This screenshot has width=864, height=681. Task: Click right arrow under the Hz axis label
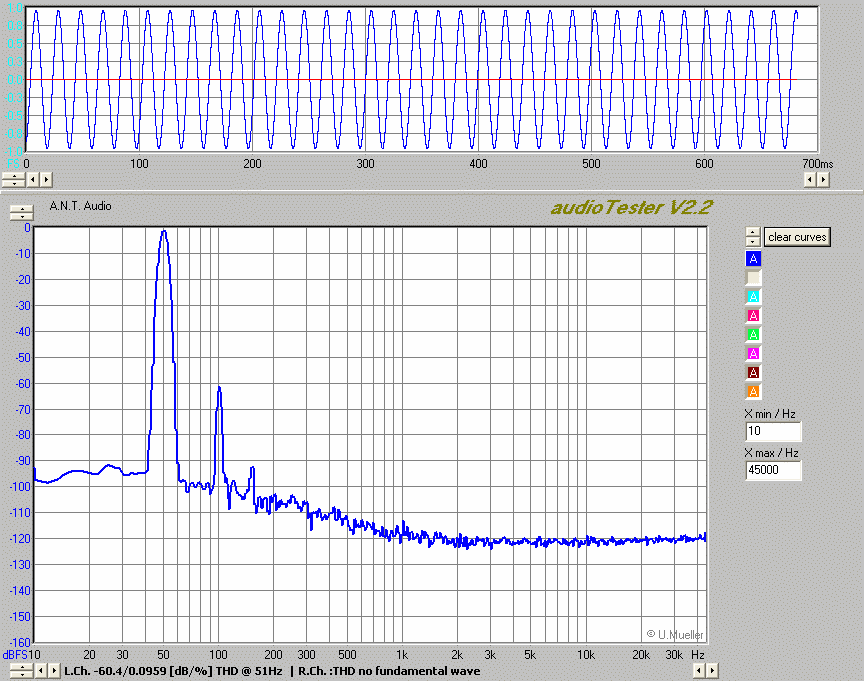712,671
